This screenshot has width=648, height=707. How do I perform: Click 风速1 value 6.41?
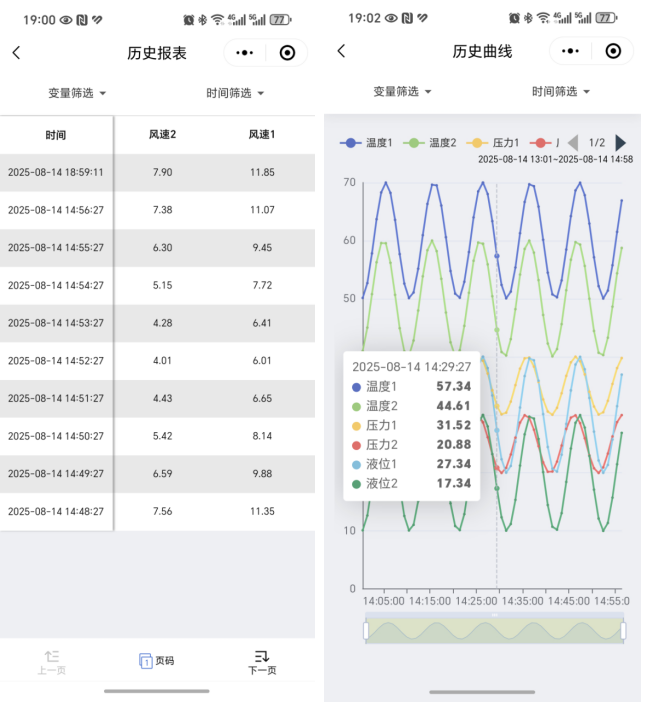click(x=262, y=323)
